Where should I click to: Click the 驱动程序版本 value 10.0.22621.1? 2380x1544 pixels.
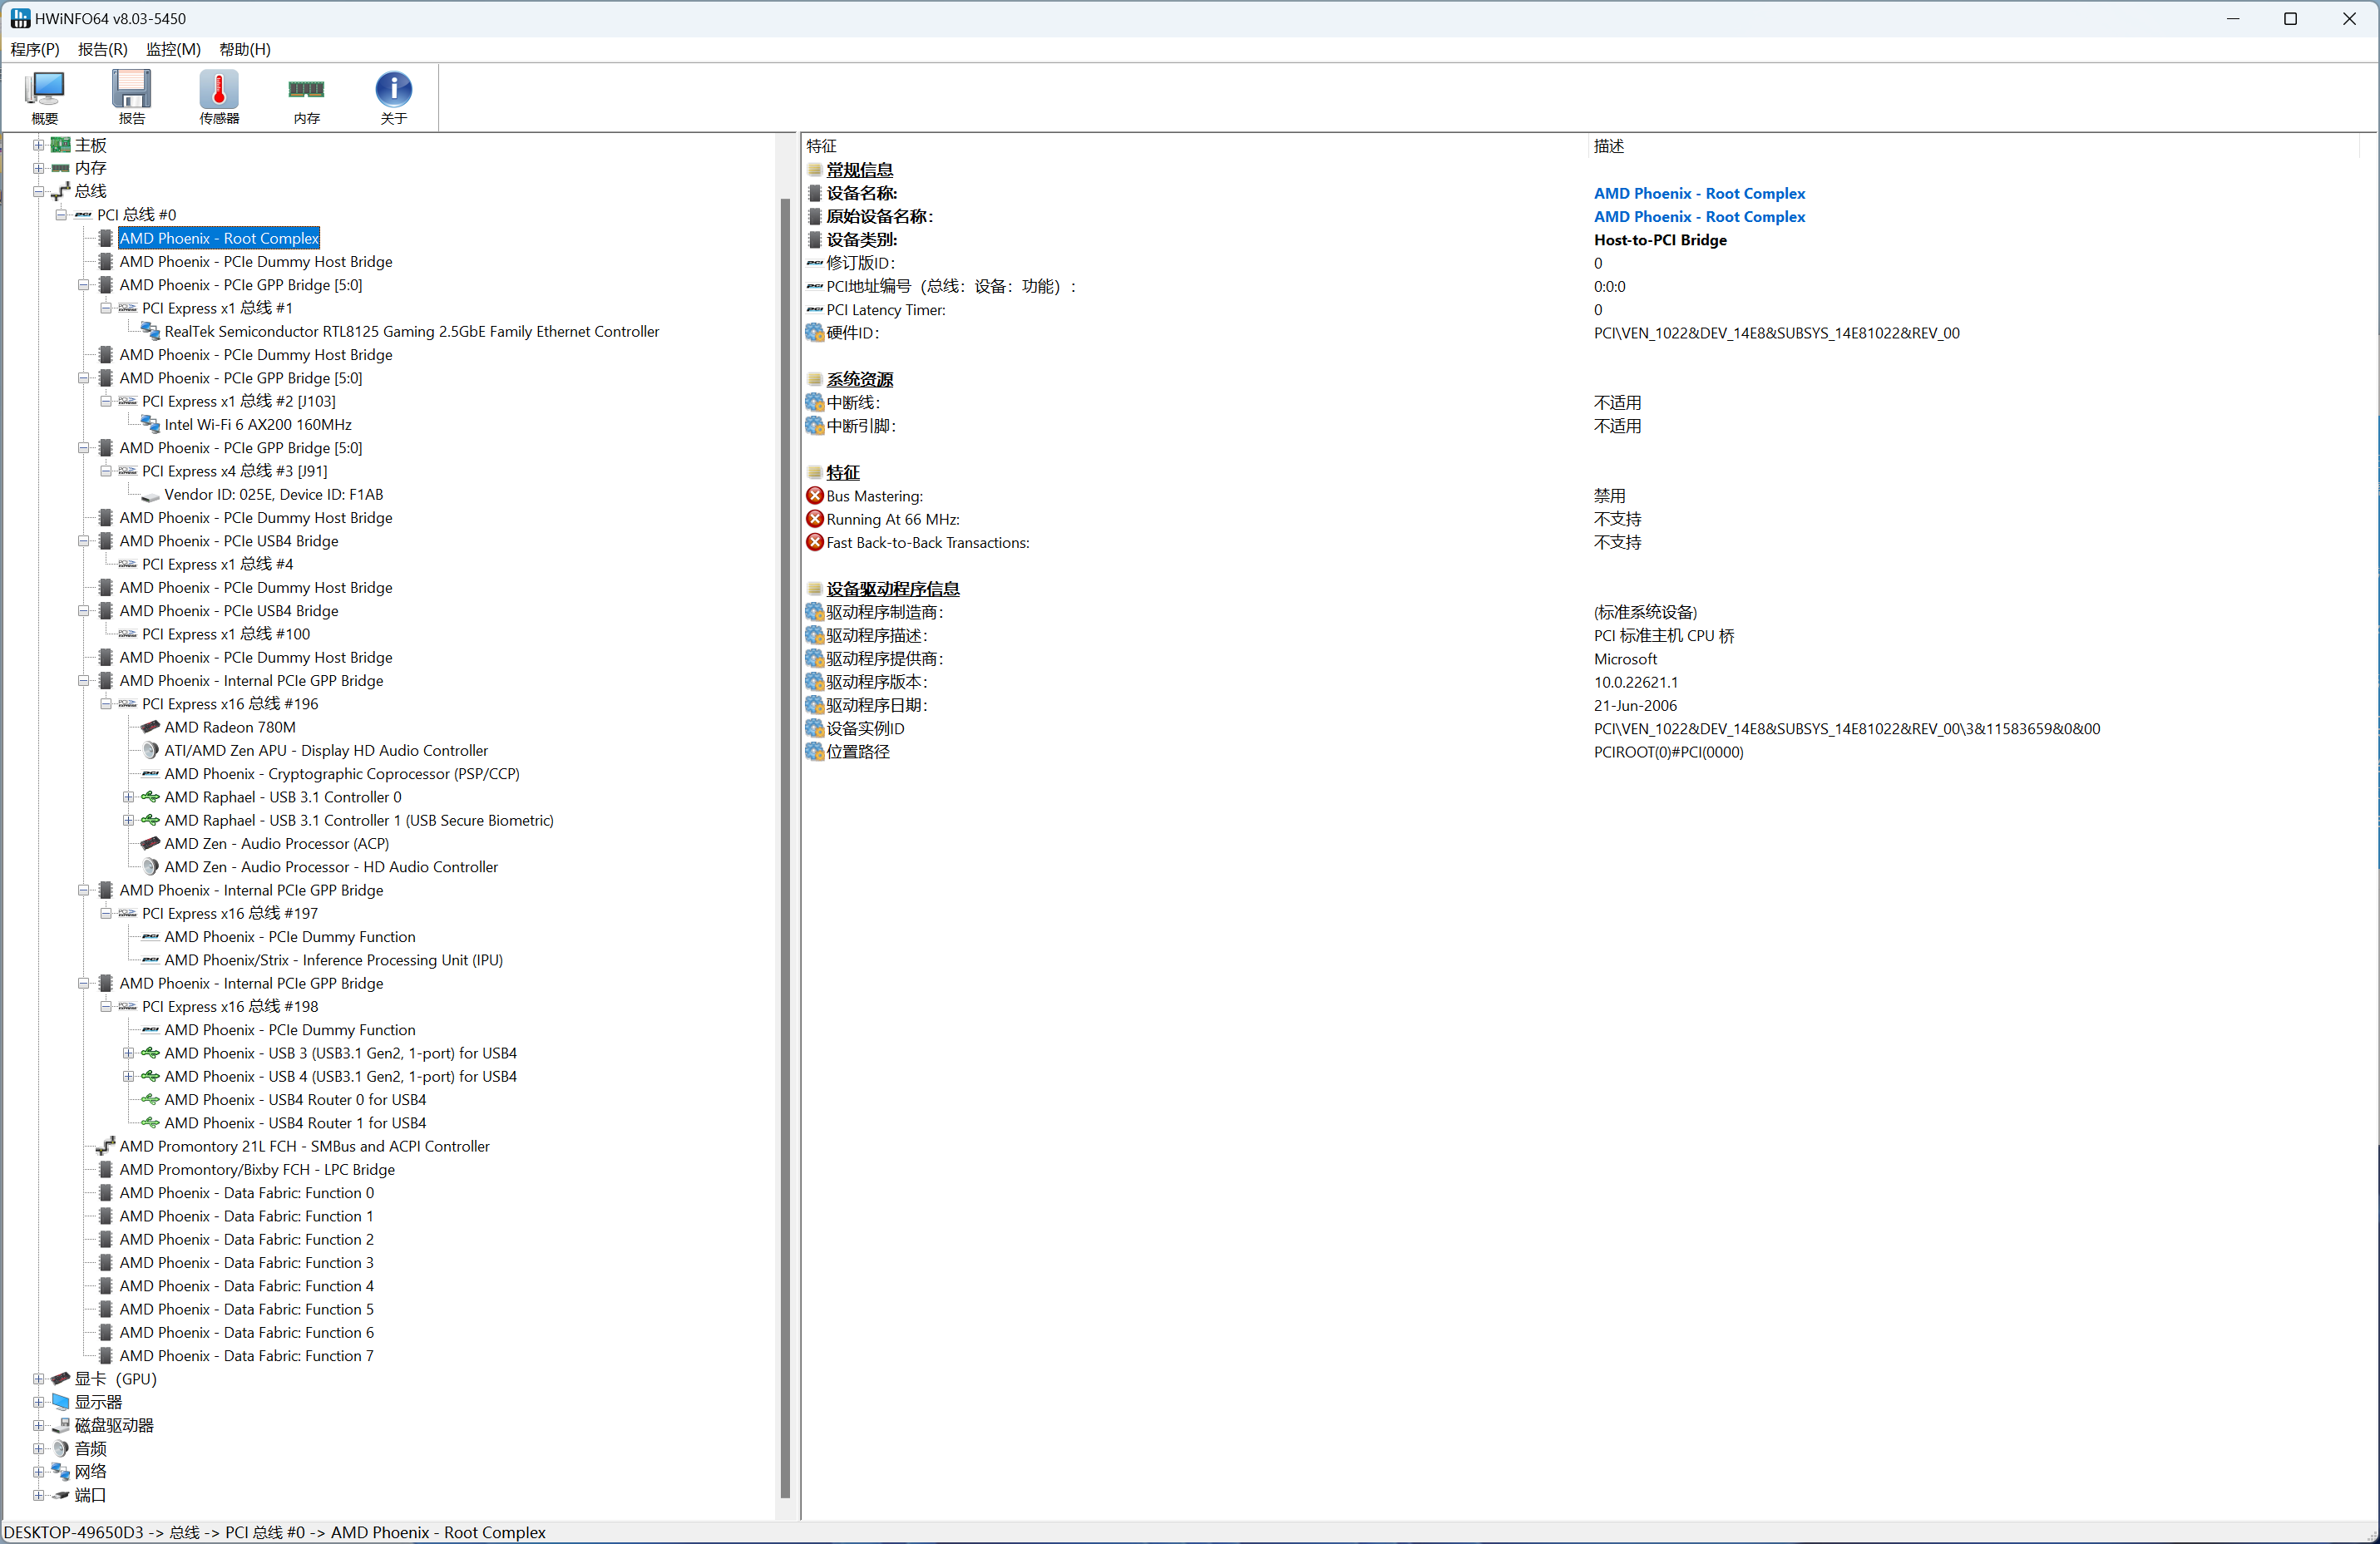tap(1636, 682)
